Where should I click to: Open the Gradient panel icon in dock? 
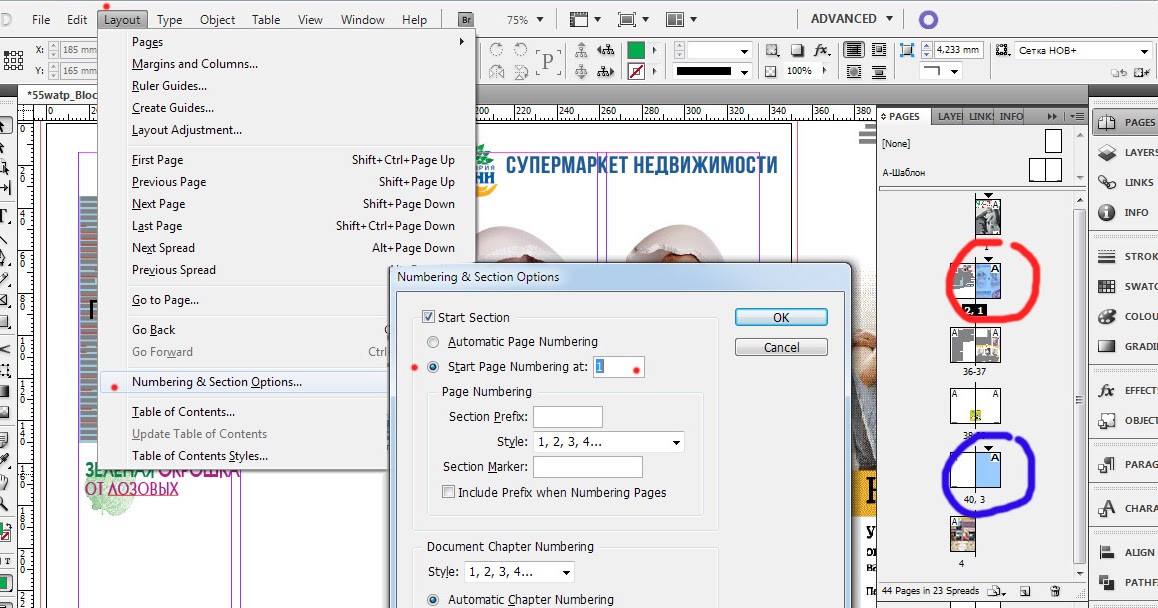[1106, 346]
